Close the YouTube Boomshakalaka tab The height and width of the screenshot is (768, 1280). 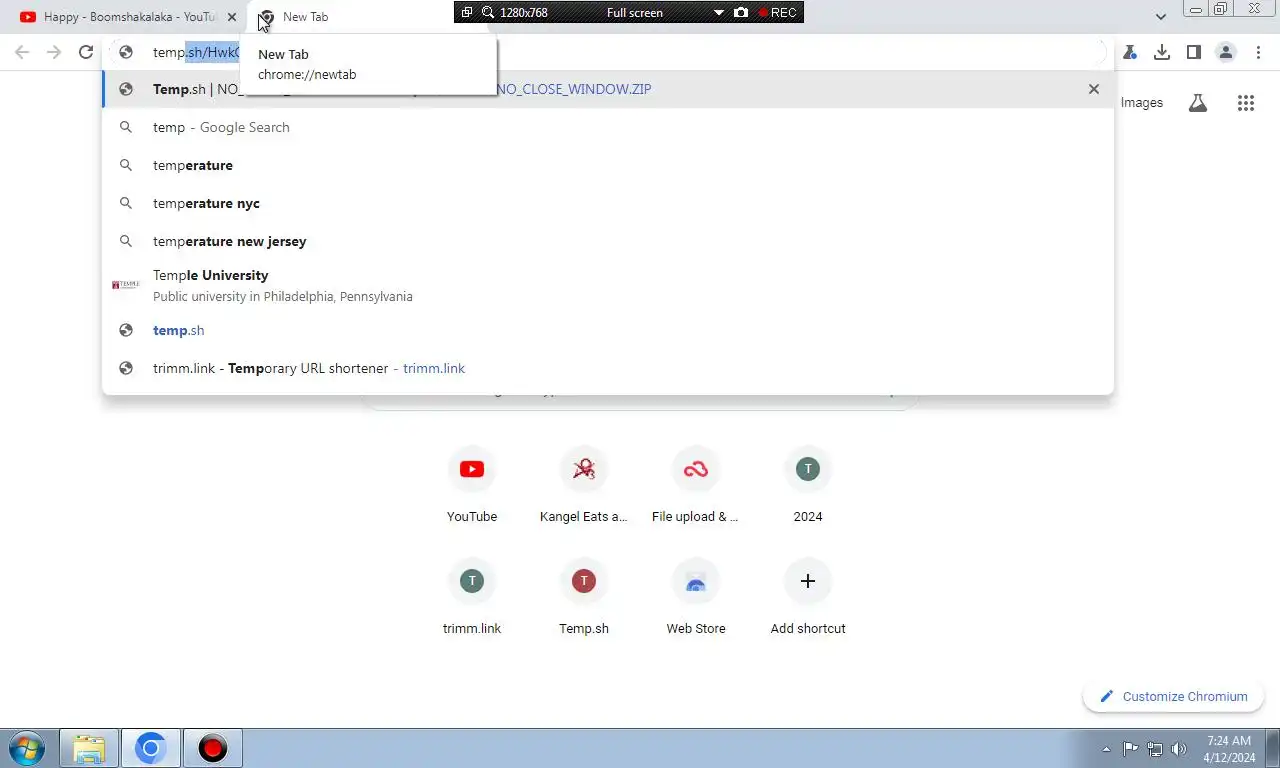232,17
